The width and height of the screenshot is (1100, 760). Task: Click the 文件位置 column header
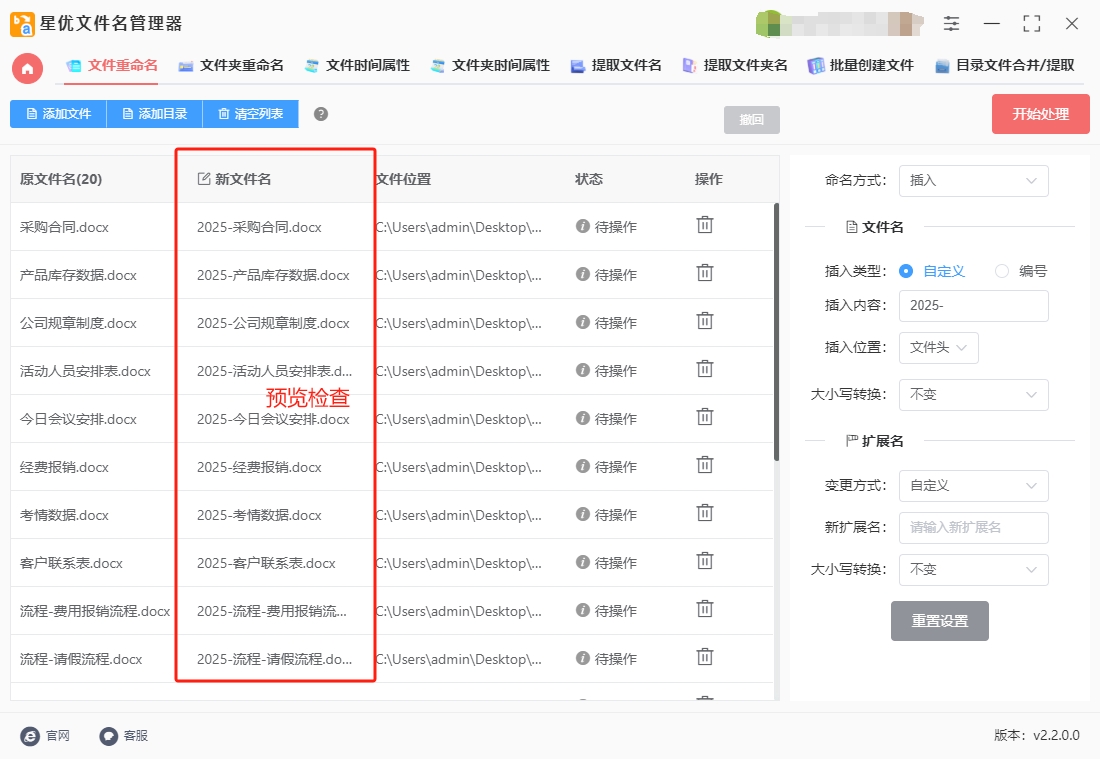point(403,179)
